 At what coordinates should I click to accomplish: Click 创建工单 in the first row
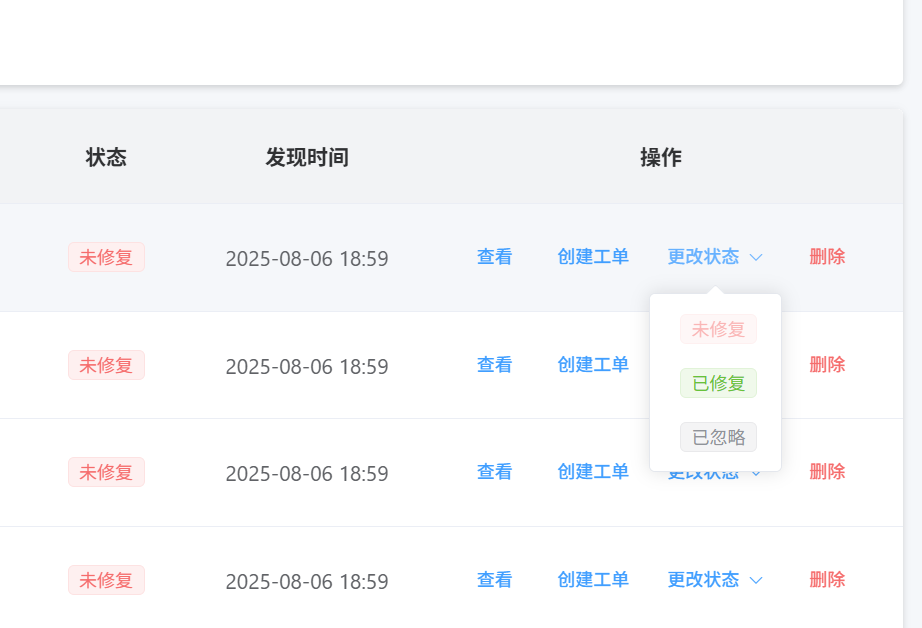point(593,257)
